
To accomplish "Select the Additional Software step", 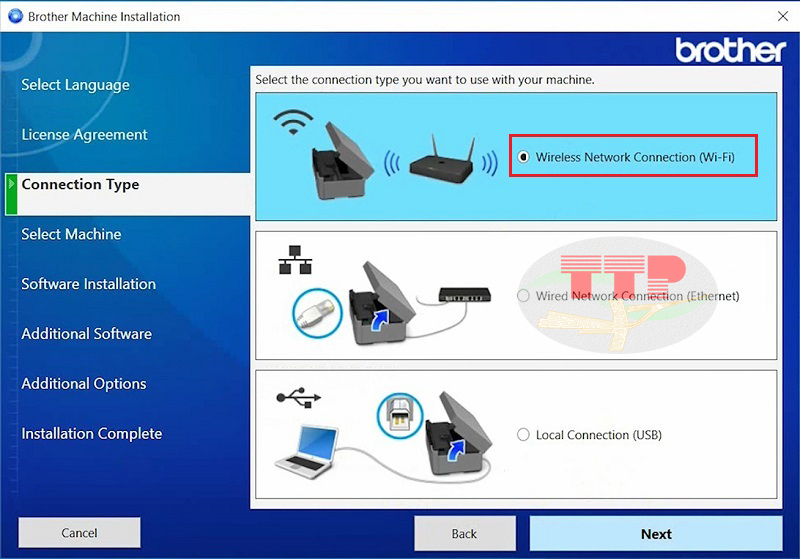I will point(87,334).
